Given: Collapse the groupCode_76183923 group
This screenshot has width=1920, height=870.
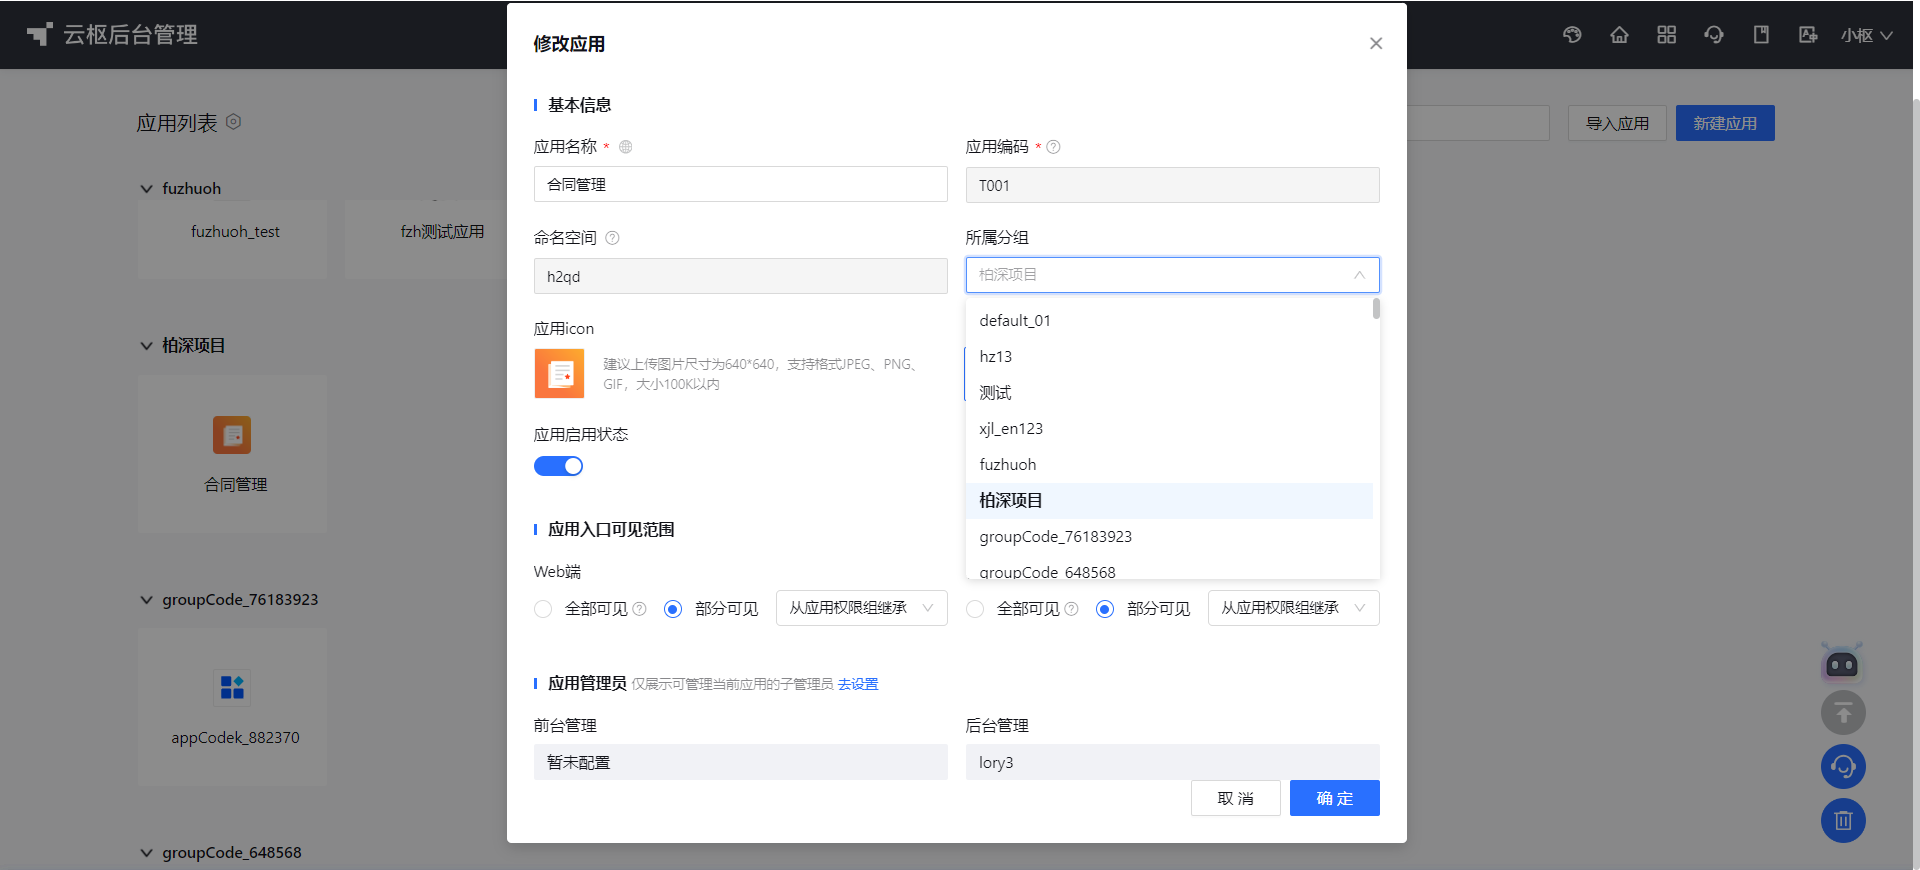Looking at the screenshot, I should (146, 600).
